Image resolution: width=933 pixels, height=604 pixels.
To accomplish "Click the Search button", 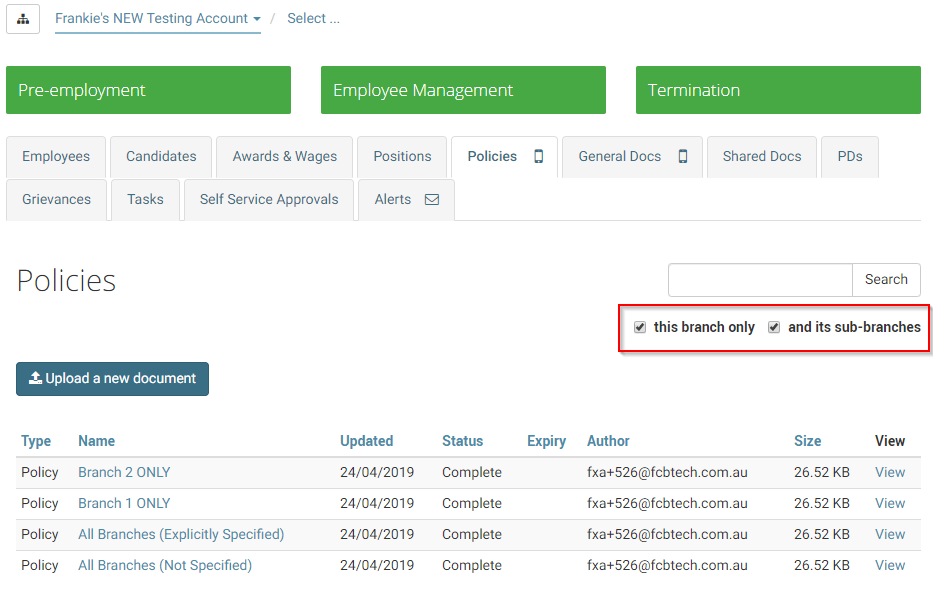I will 886,280.
